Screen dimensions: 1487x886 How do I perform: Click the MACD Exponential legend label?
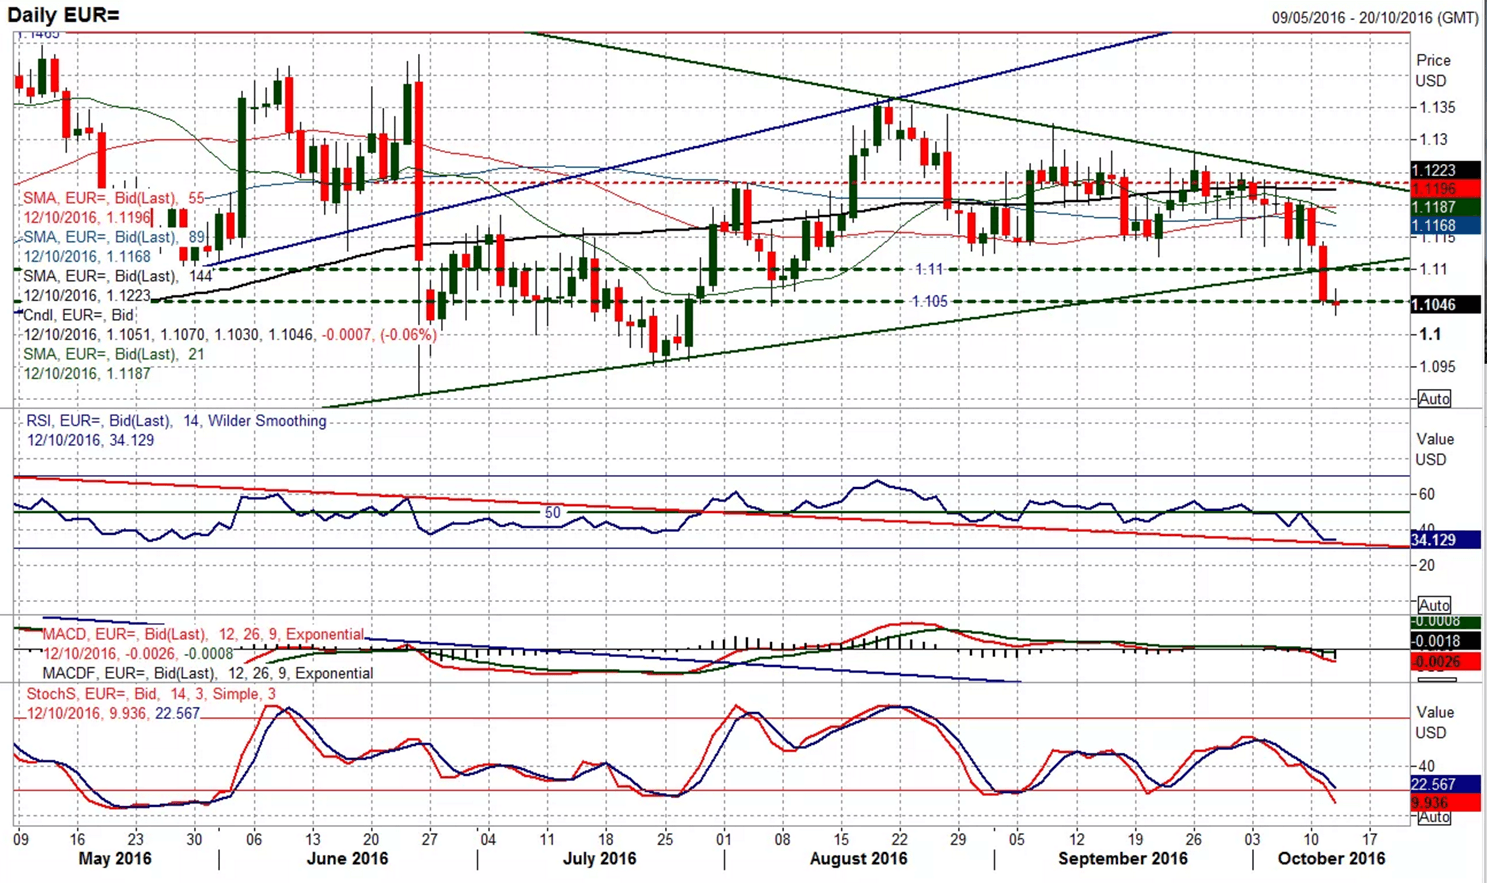pyautogui.click(x=203, y=634)
